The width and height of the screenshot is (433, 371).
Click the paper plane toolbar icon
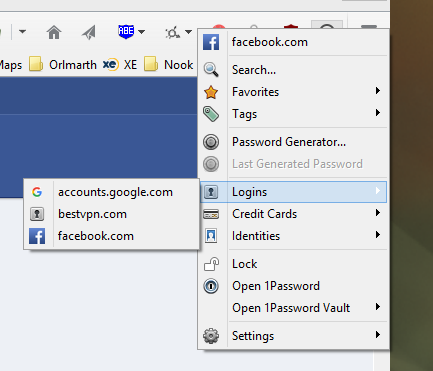(89, 32)
